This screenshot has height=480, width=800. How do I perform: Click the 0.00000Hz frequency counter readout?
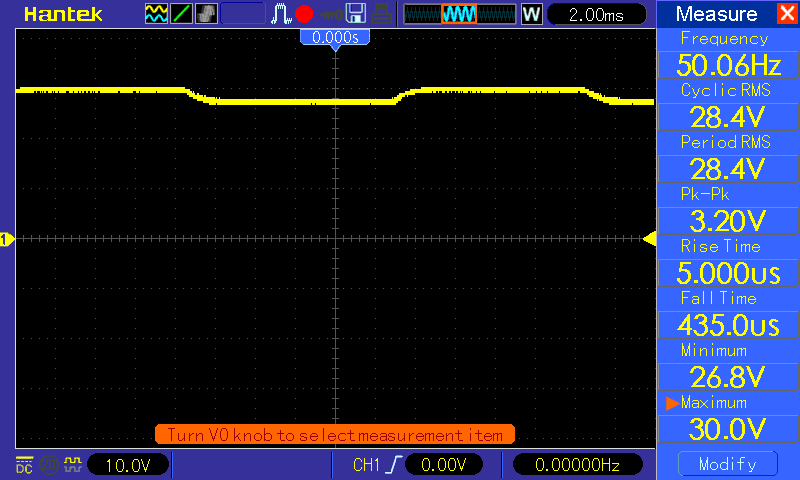(x=577, y=465)
